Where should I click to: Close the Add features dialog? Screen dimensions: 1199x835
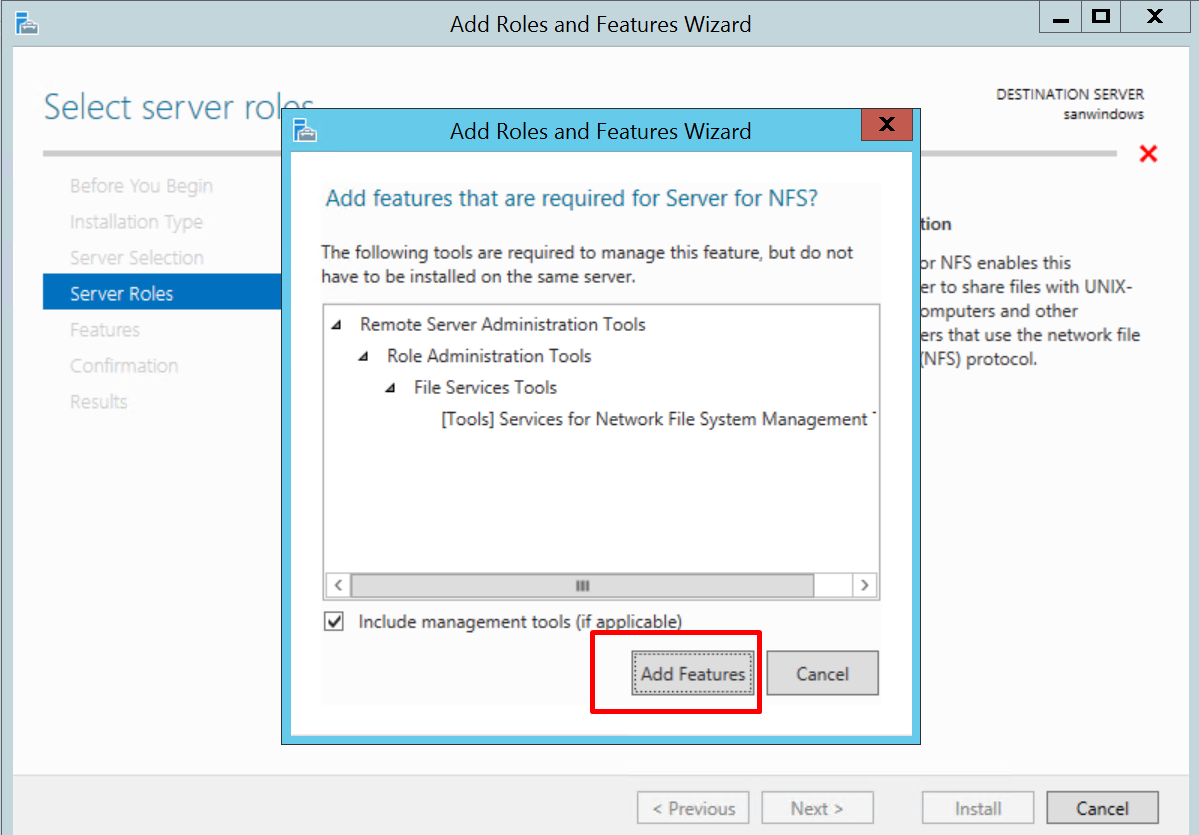point(886,125)
